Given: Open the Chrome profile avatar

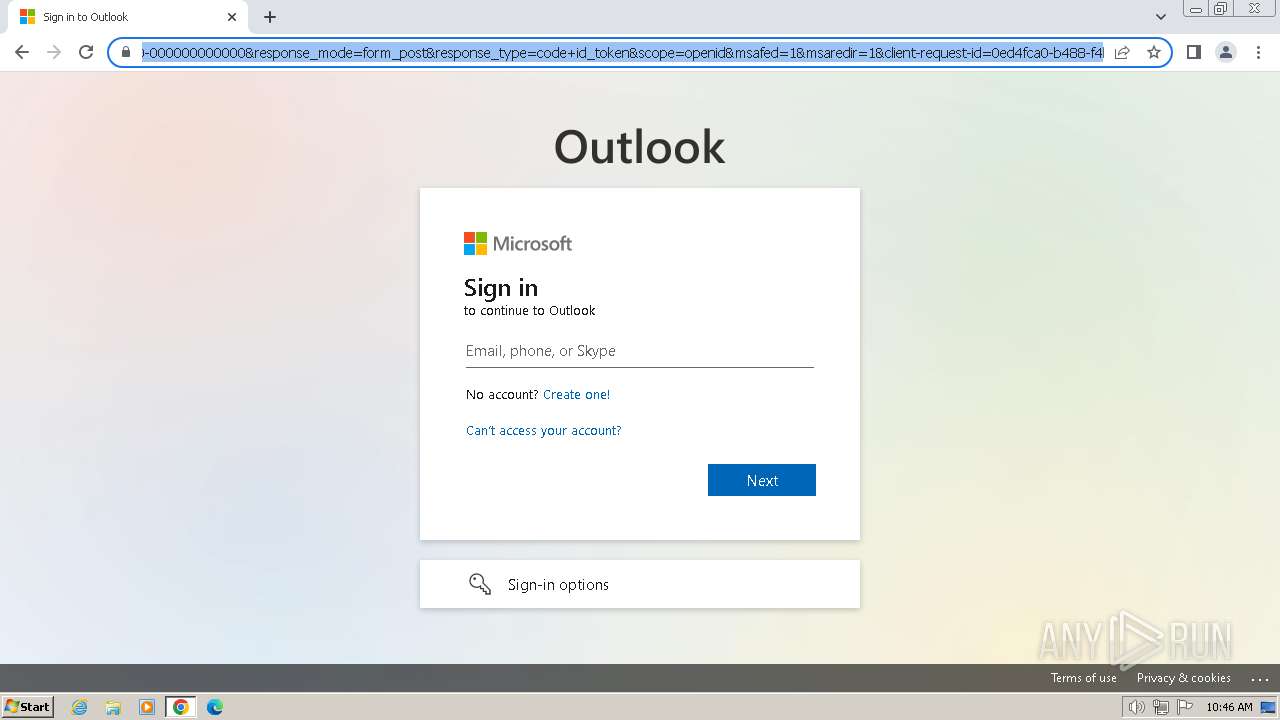Looking at the screenshot, I should [x=1225, y=52].
